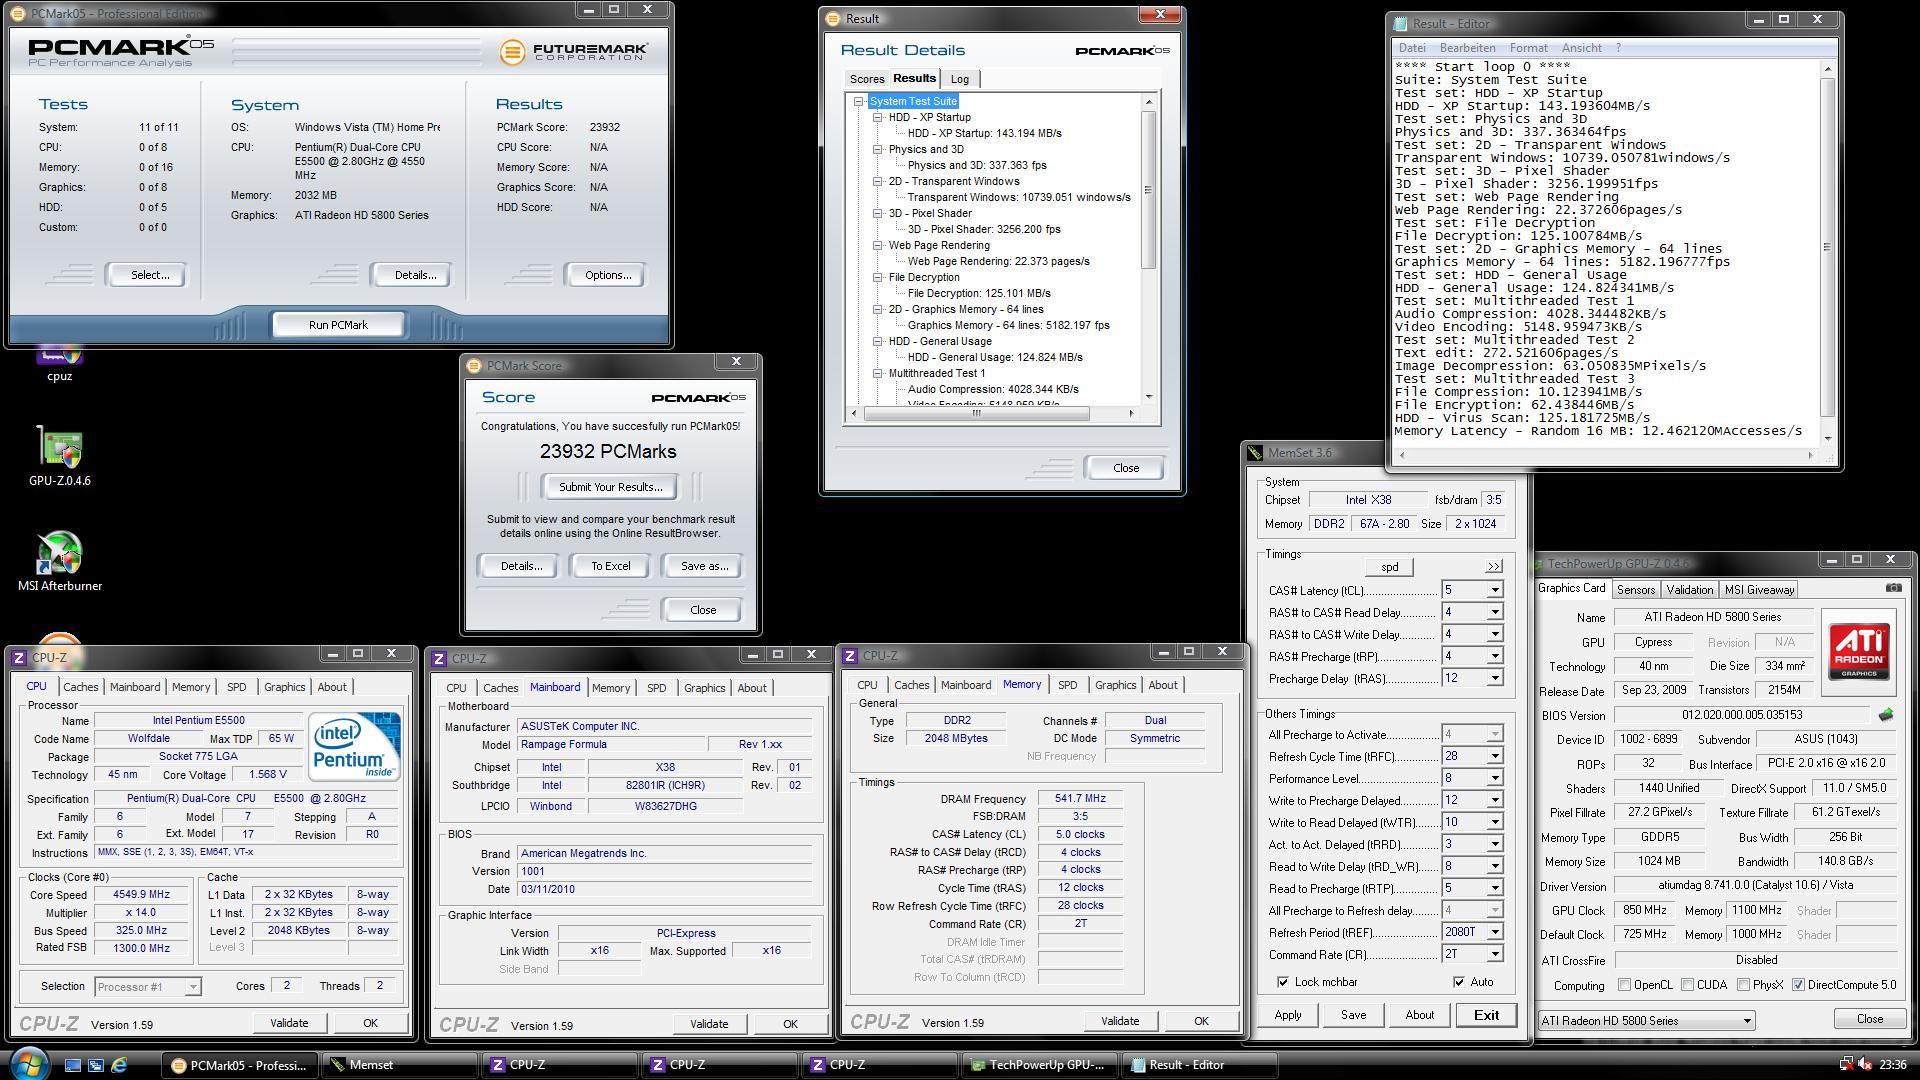
Task: Click the Memset taskbar button
Action: [399, 1065]
